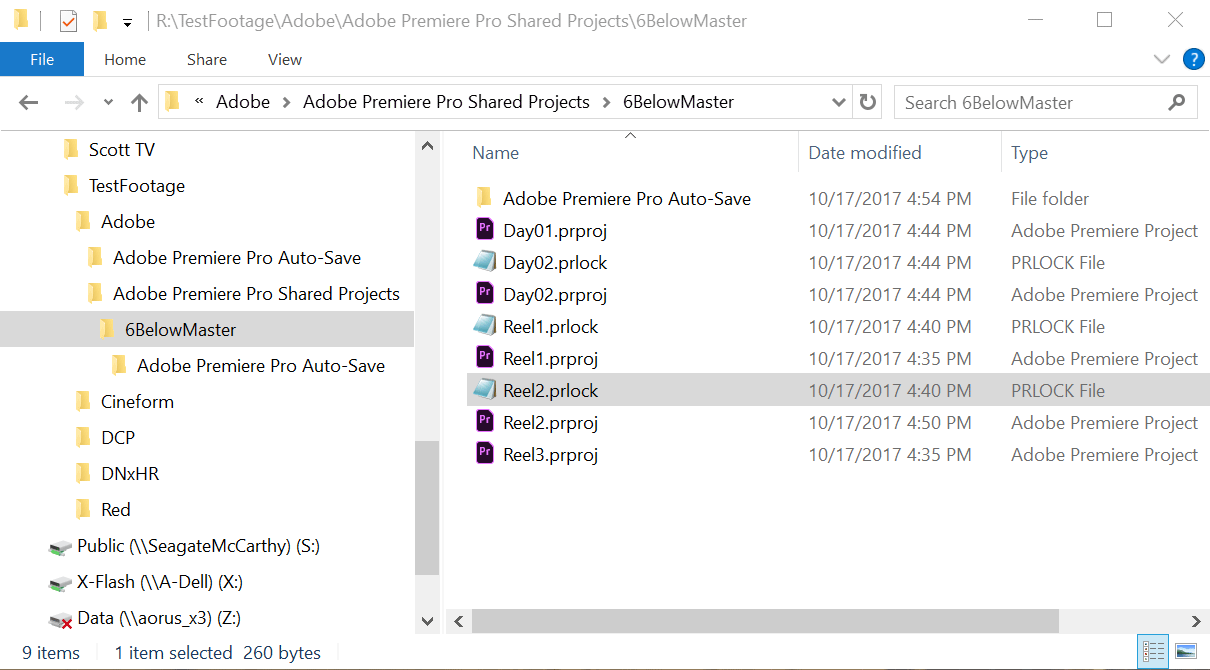This screenshot has height=670, width=1210.
Task: Click the File folder type cell
Action: [1050, 198]
